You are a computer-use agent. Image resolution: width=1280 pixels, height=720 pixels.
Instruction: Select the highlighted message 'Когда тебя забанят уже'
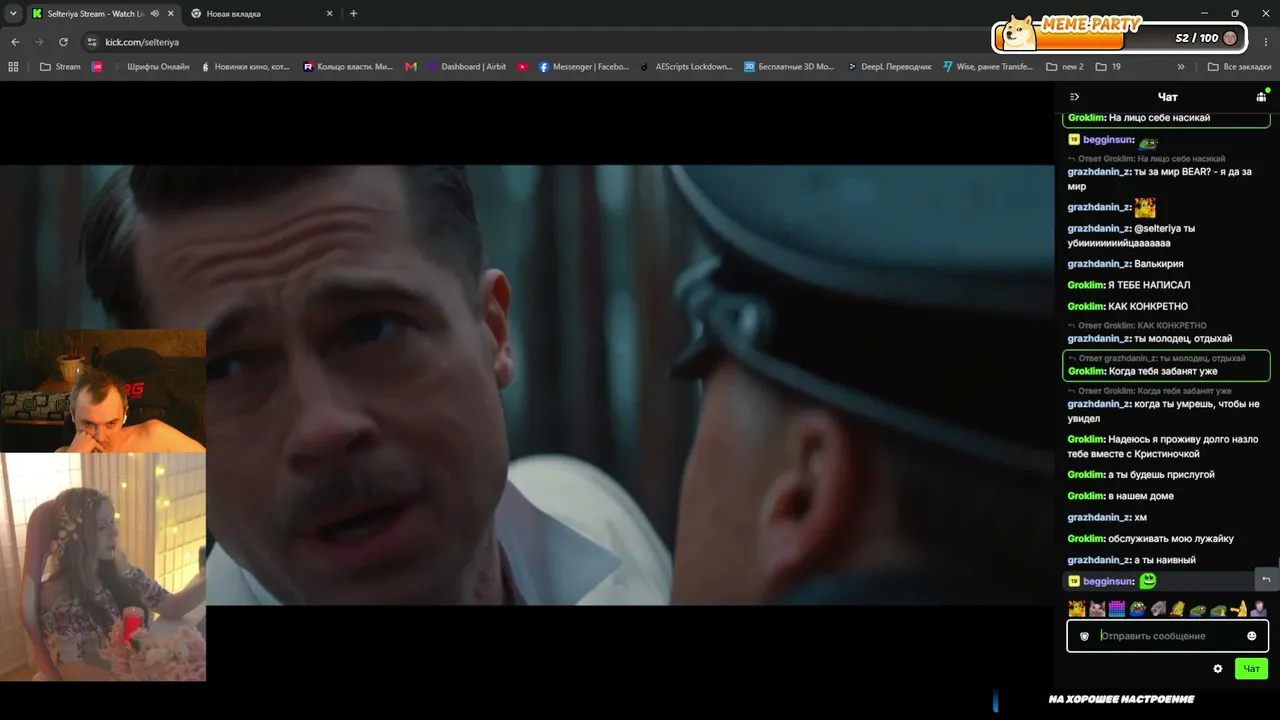coord(1166,365)
